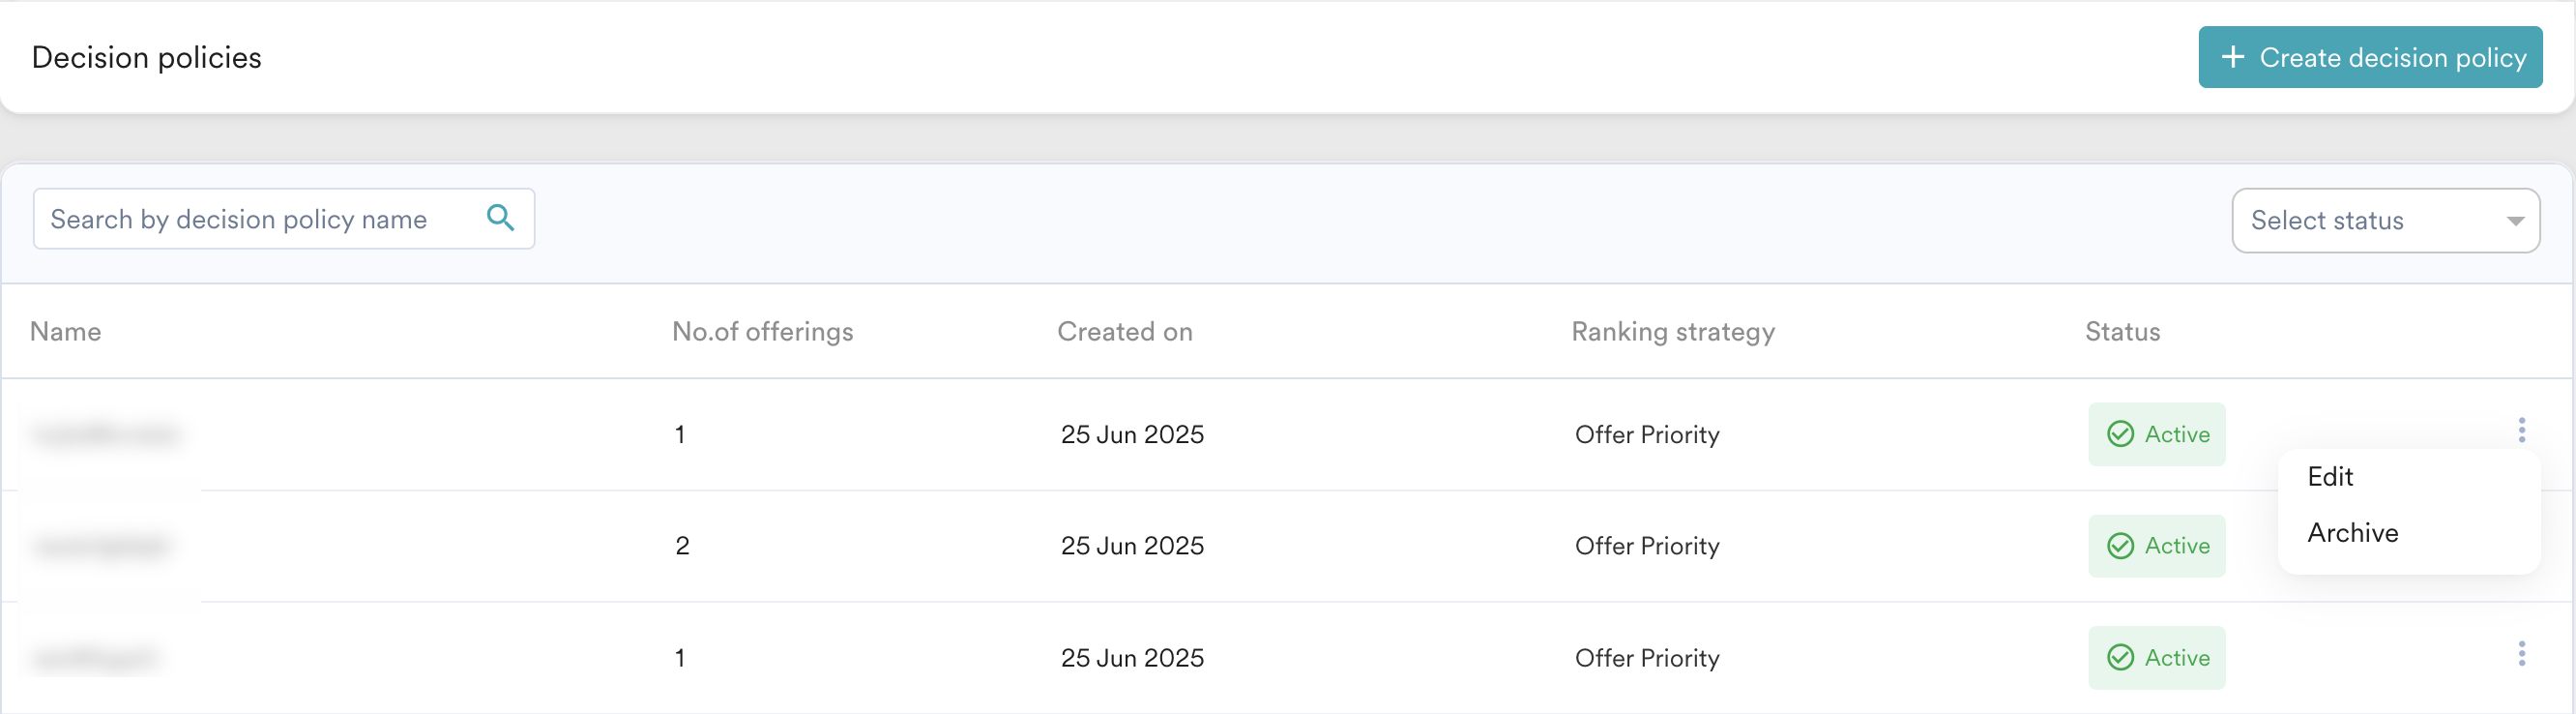Click the search magnifier icon

coord(501,218)
